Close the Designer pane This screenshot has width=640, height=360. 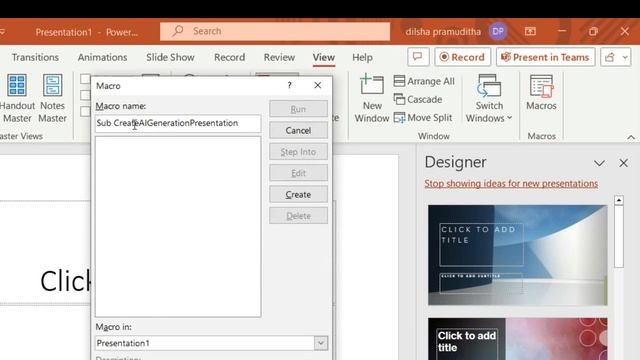pos(623,163)
